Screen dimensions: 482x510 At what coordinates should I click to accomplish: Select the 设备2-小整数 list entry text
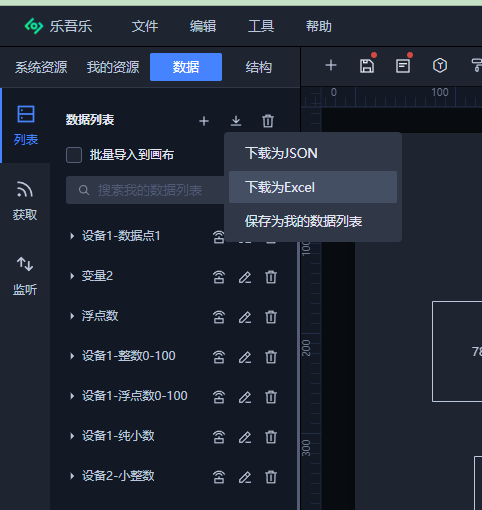[118, 476]
